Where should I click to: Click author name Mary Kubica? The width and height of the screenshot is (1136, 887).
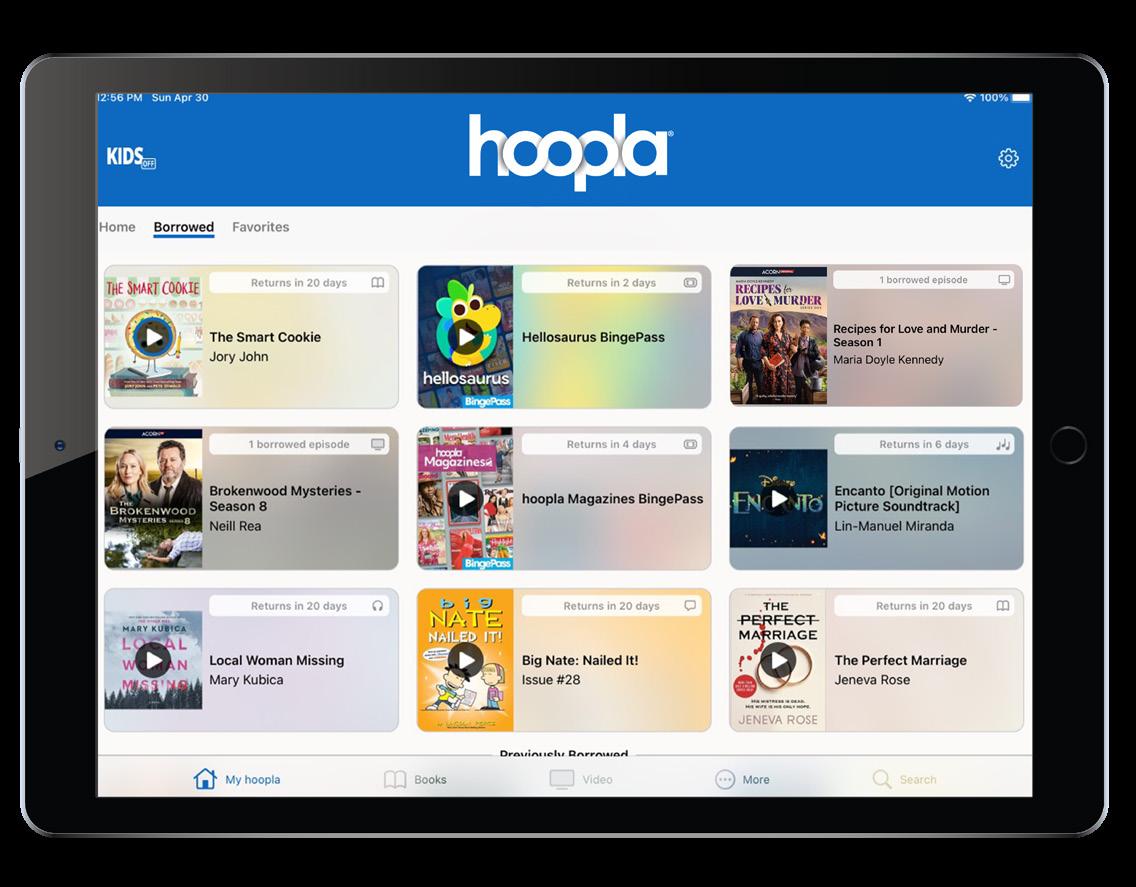(246, 680)
